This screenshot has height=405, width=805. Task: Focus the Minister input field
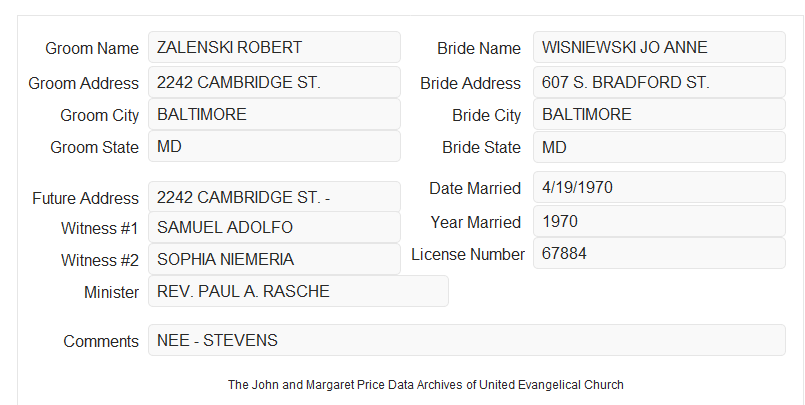pos(298,291)
